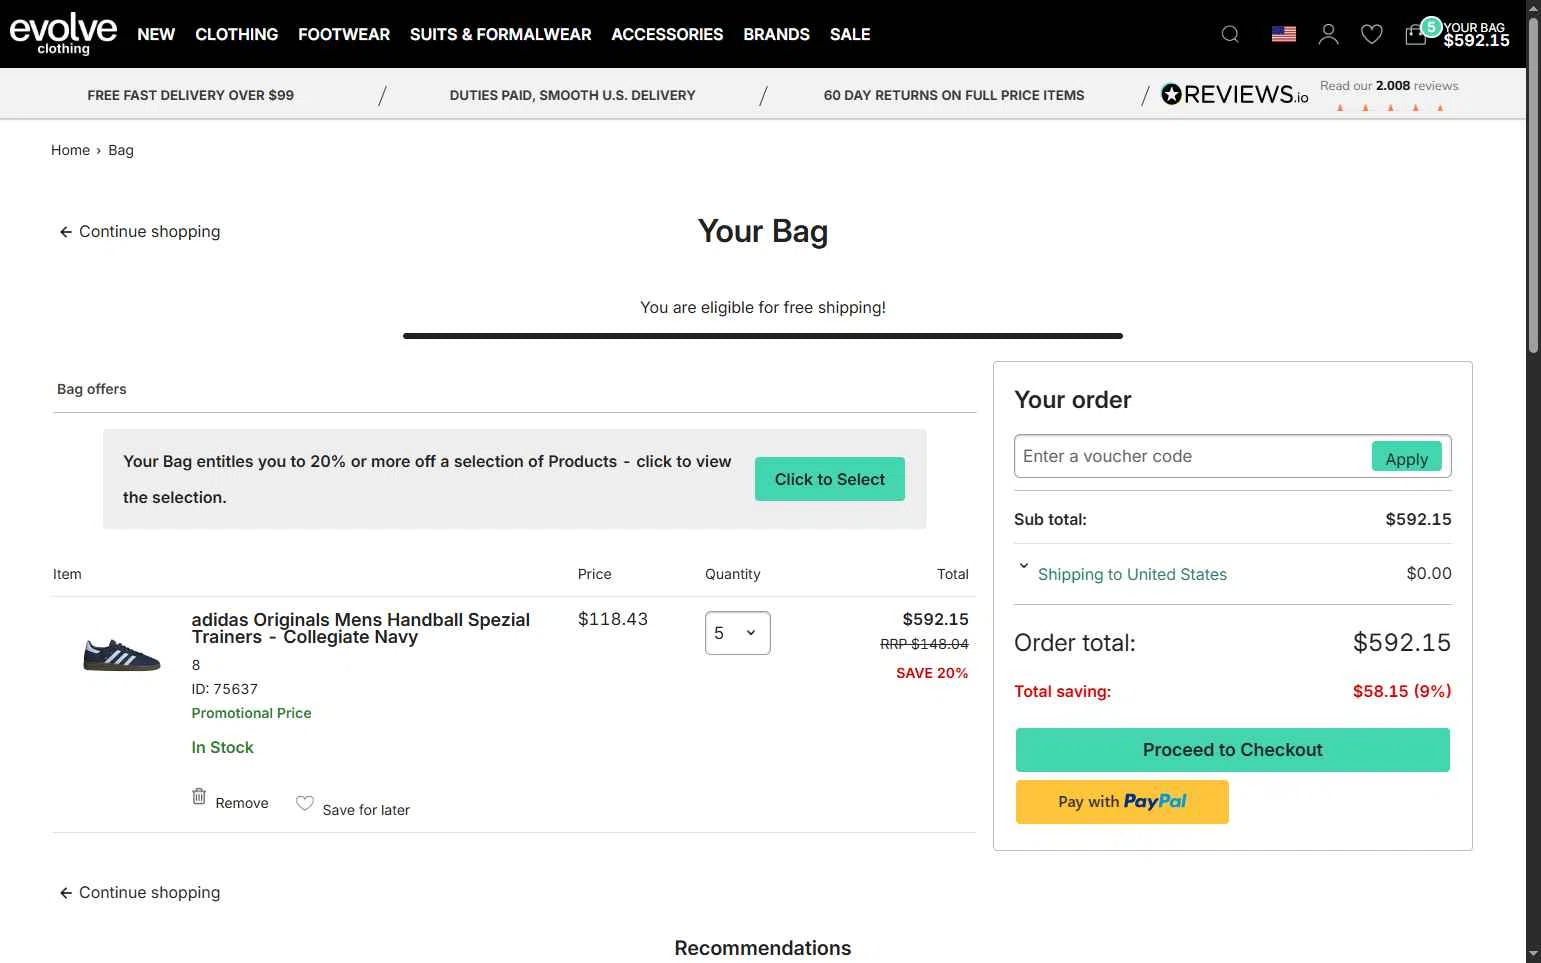1541x963 pixels.
Task: Open the BRANDS menu
Action: coord(777,34)
